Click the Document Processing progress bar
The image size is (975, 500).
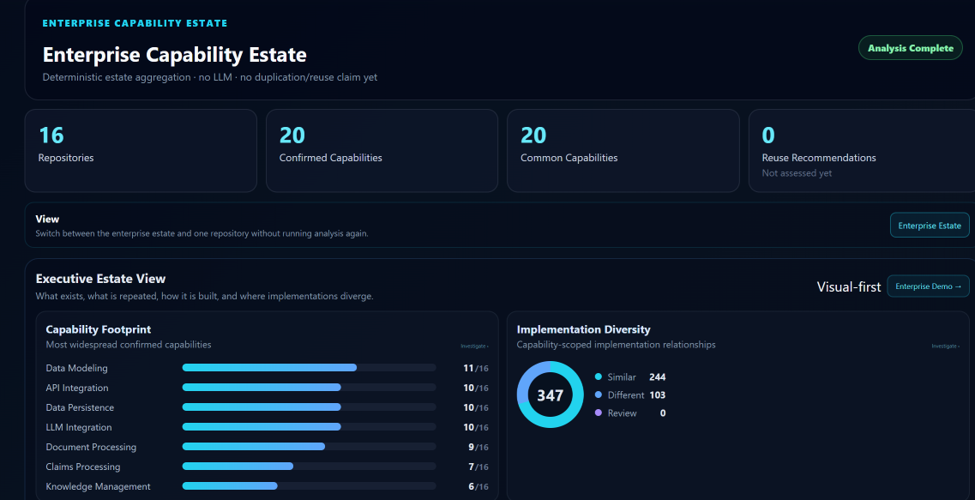pyautogui.click(x=309, y=447)
